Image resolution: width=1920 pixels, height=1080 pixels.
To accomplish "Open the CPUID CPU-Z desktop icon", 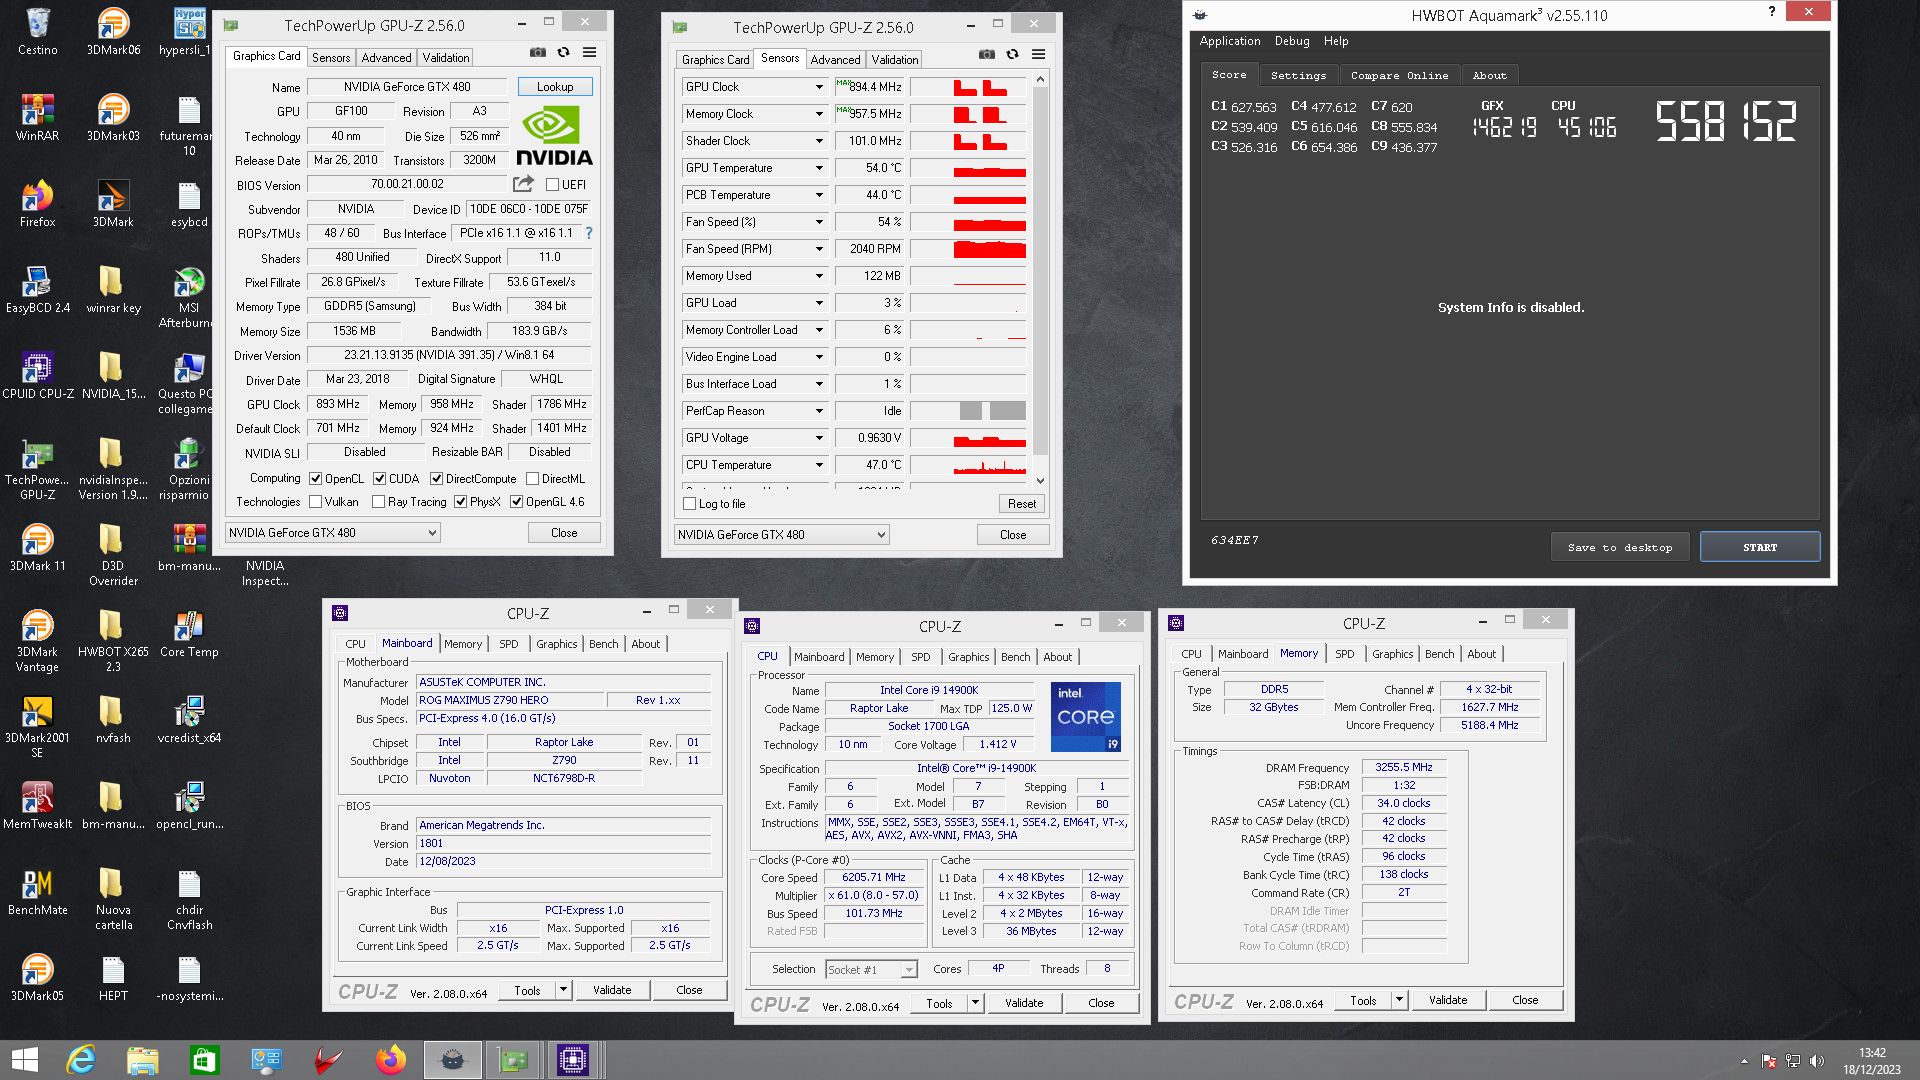I will [x=37, y=376].
